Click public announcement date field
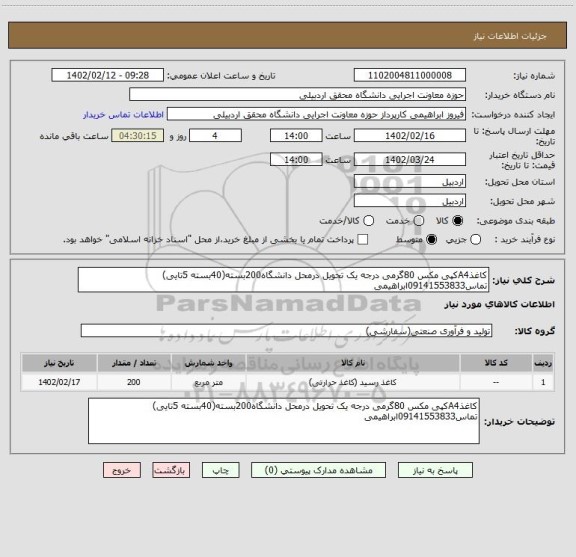 [x=108, y=75]
